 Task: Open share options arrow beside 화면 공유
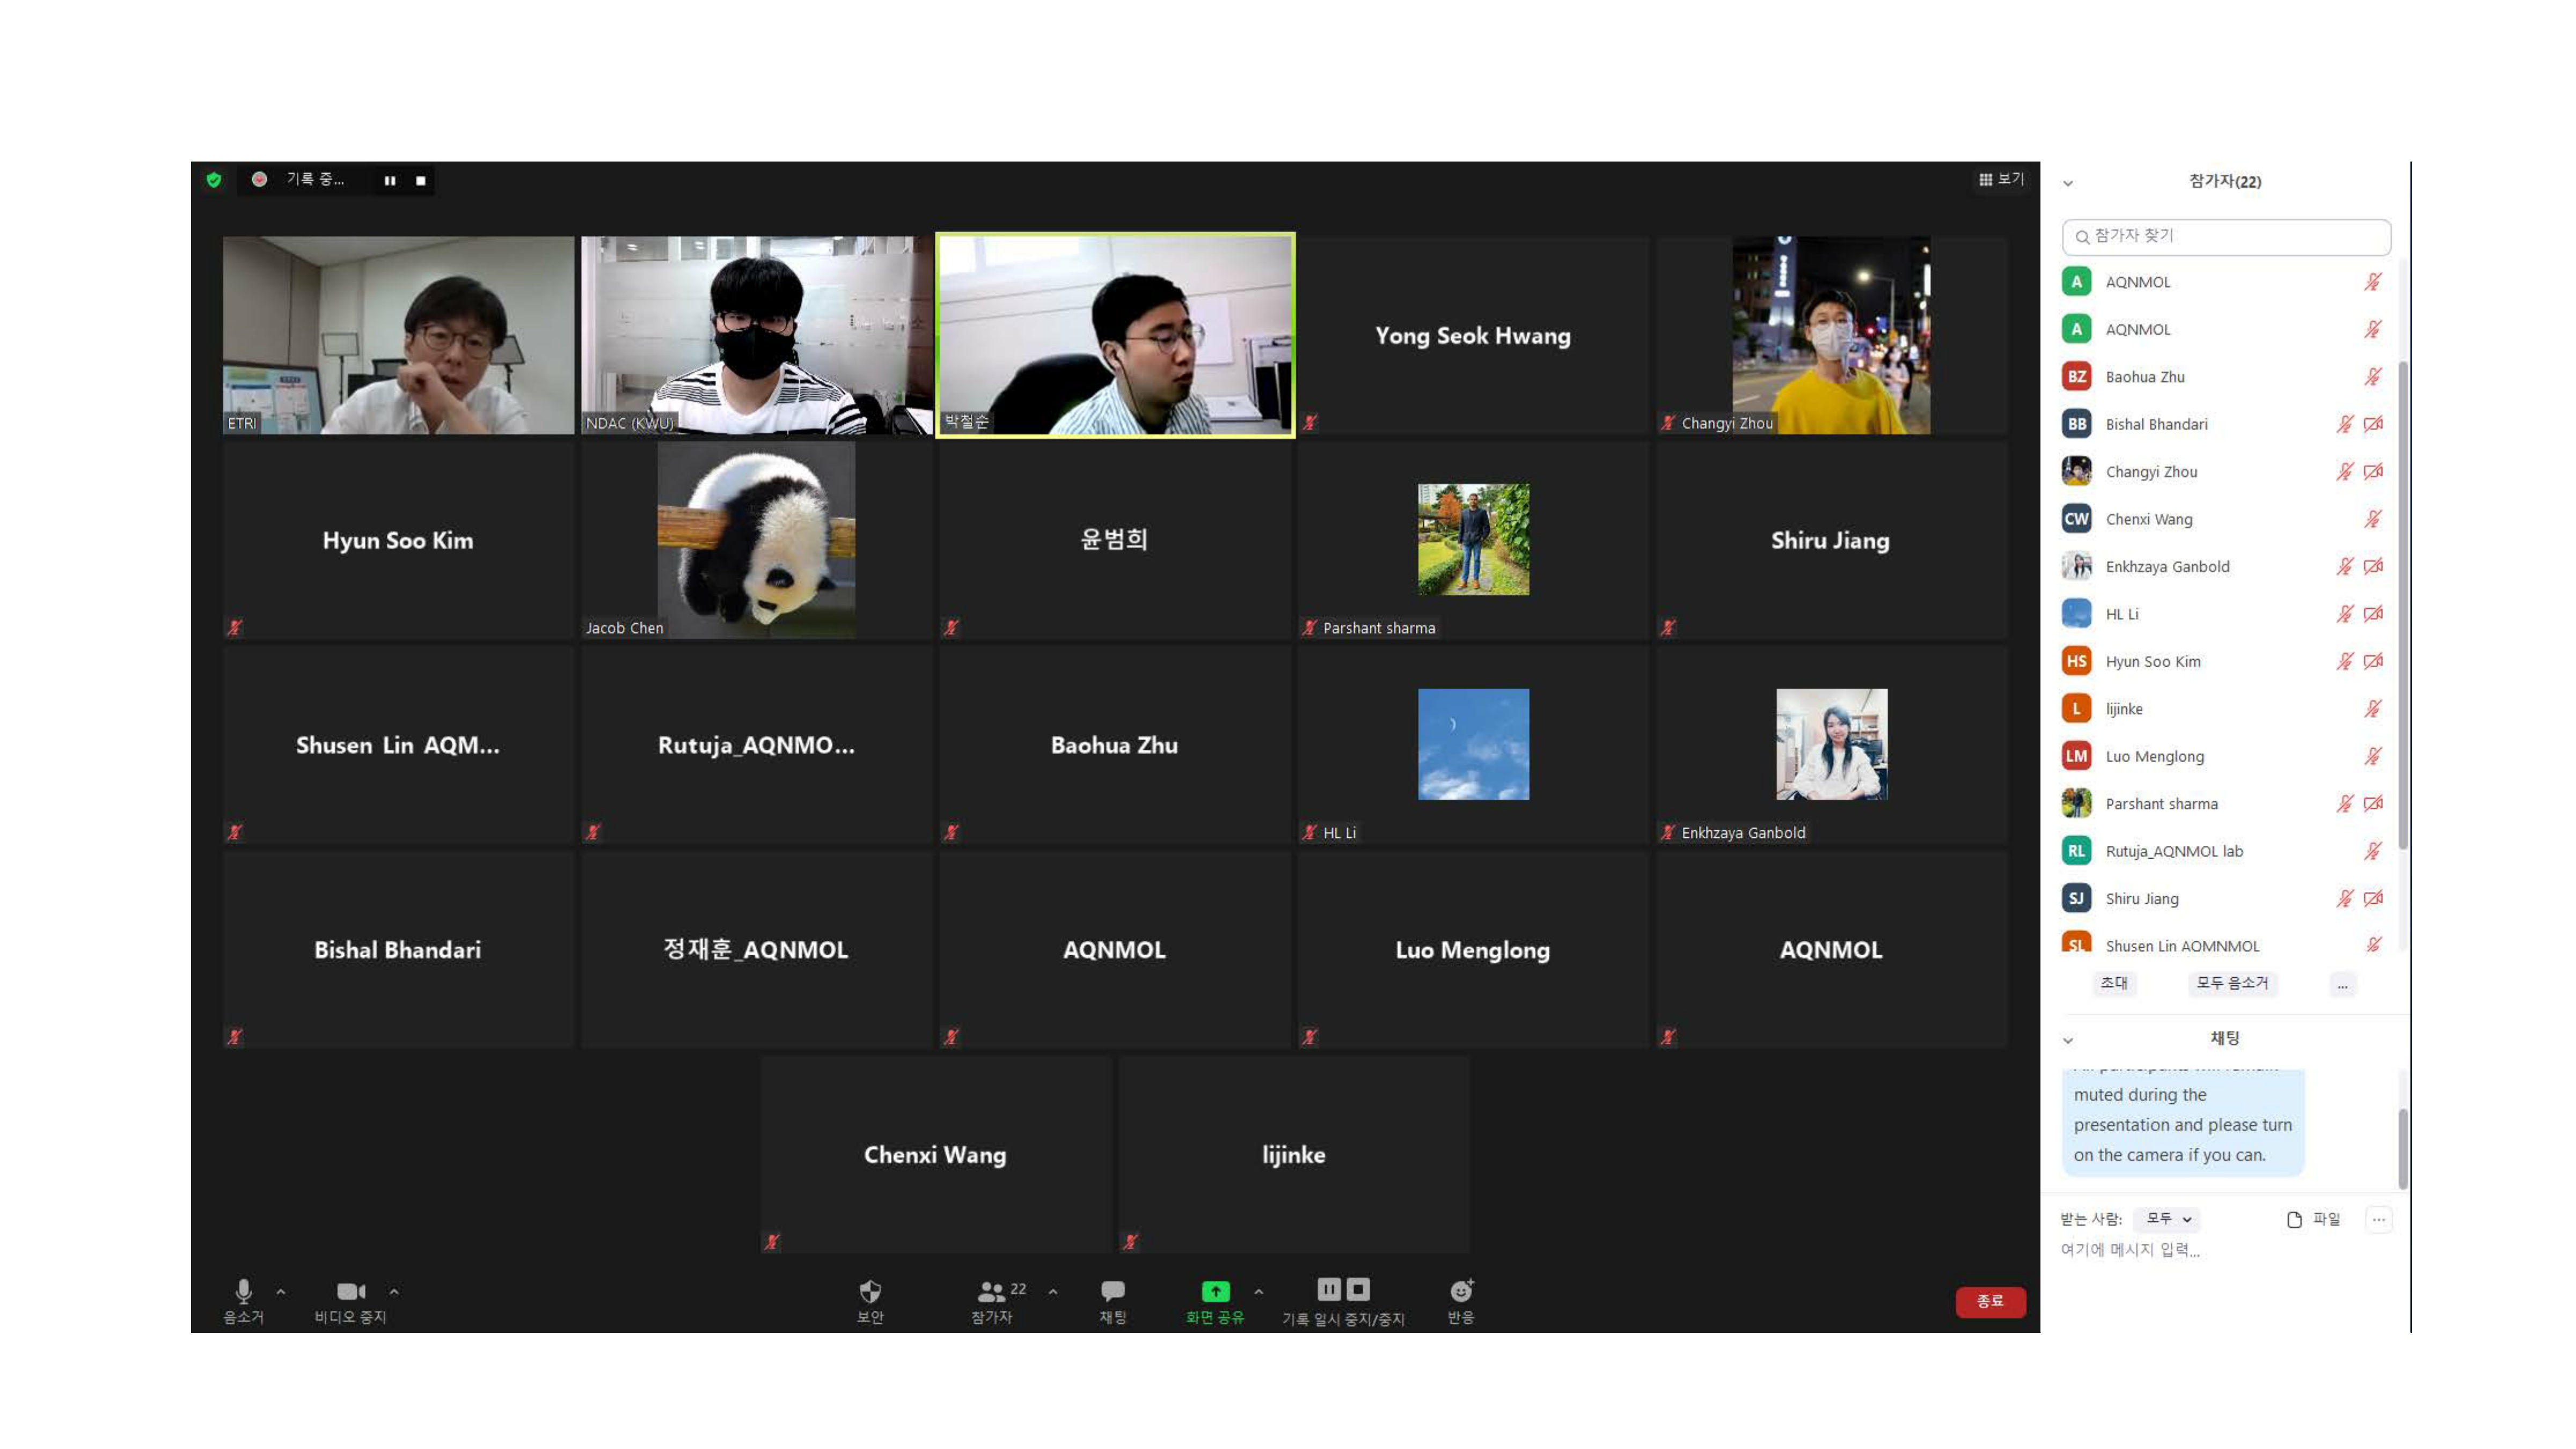[x=1259, y=1291]
